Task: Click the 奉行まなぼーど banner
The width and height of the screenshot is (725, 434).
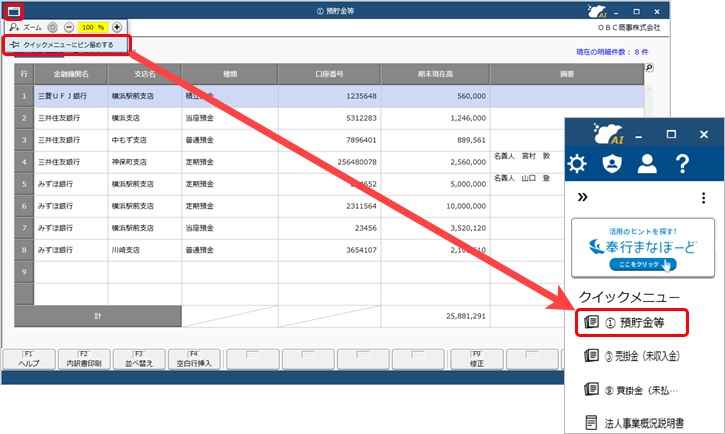Action: [x=643, y=248]
